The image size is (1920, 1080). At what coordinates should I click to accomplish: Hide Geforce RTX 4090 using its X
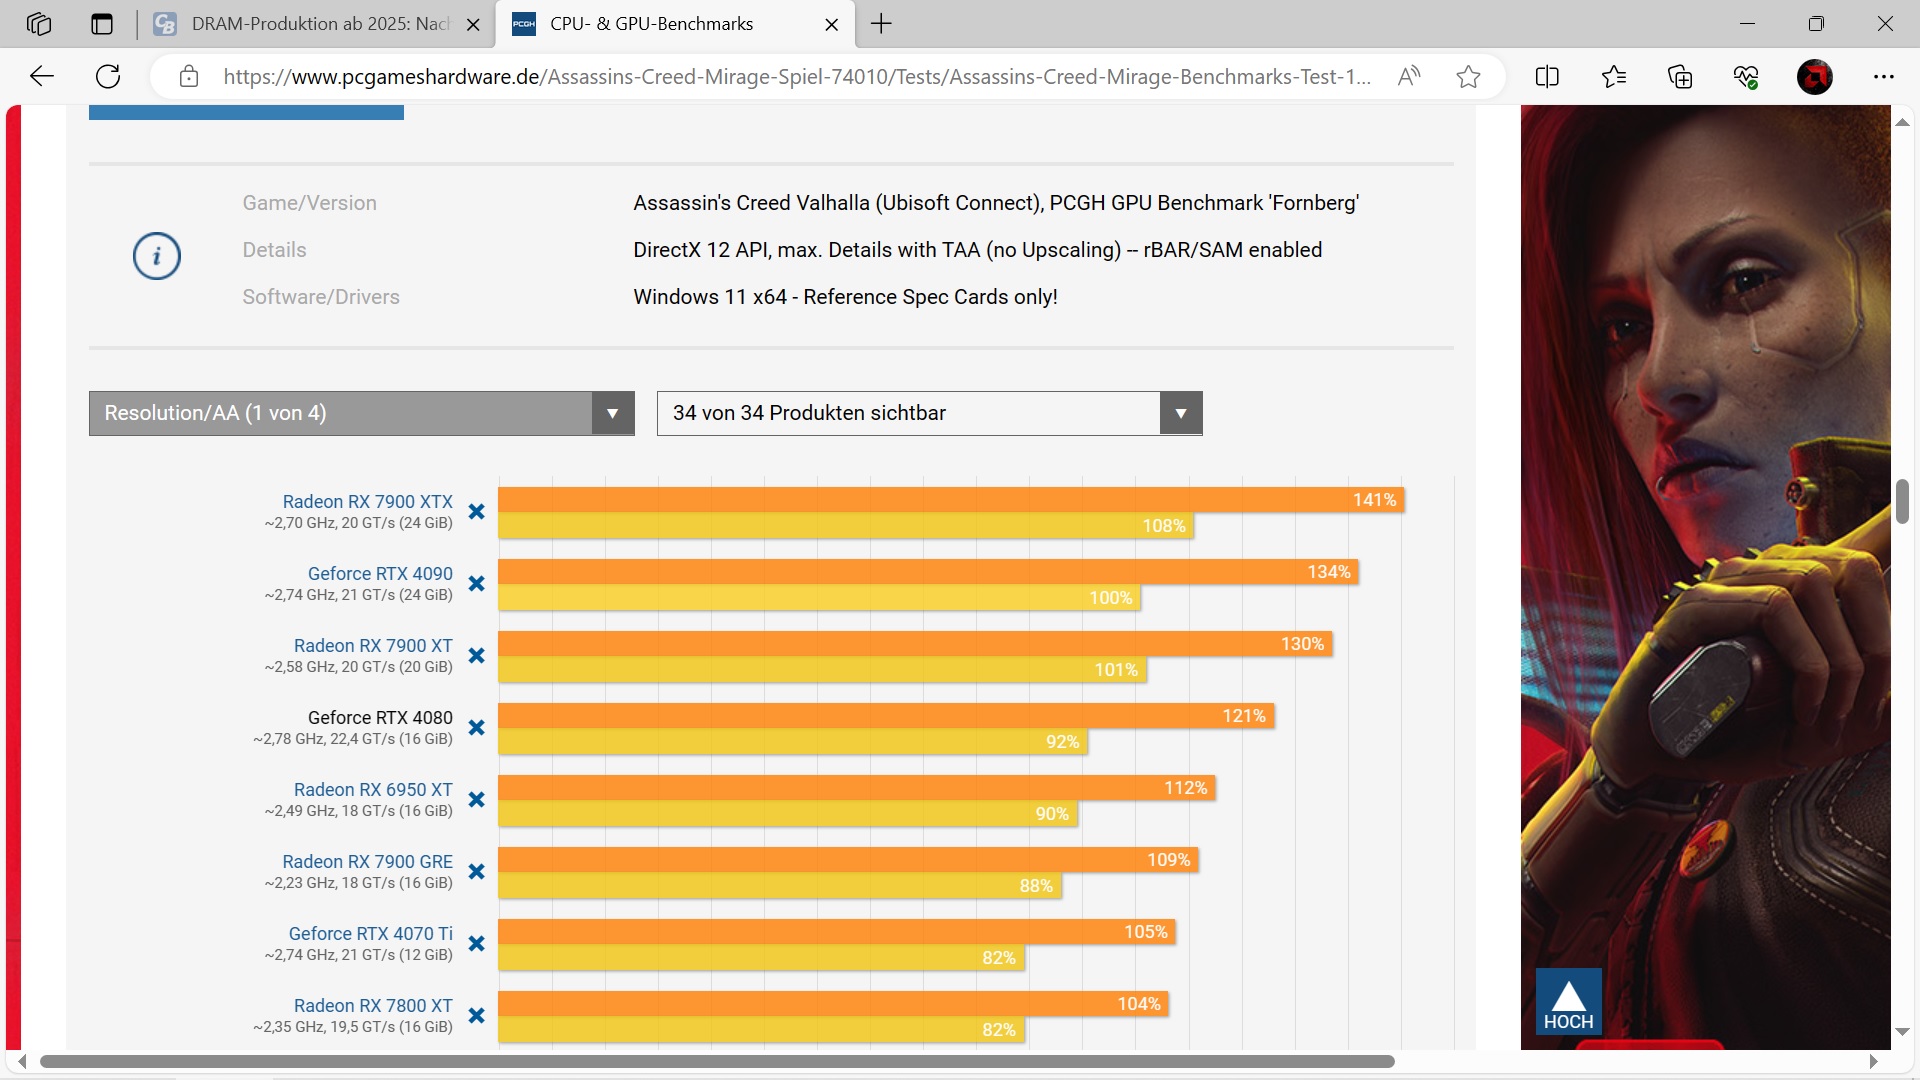tap(477, 584)
